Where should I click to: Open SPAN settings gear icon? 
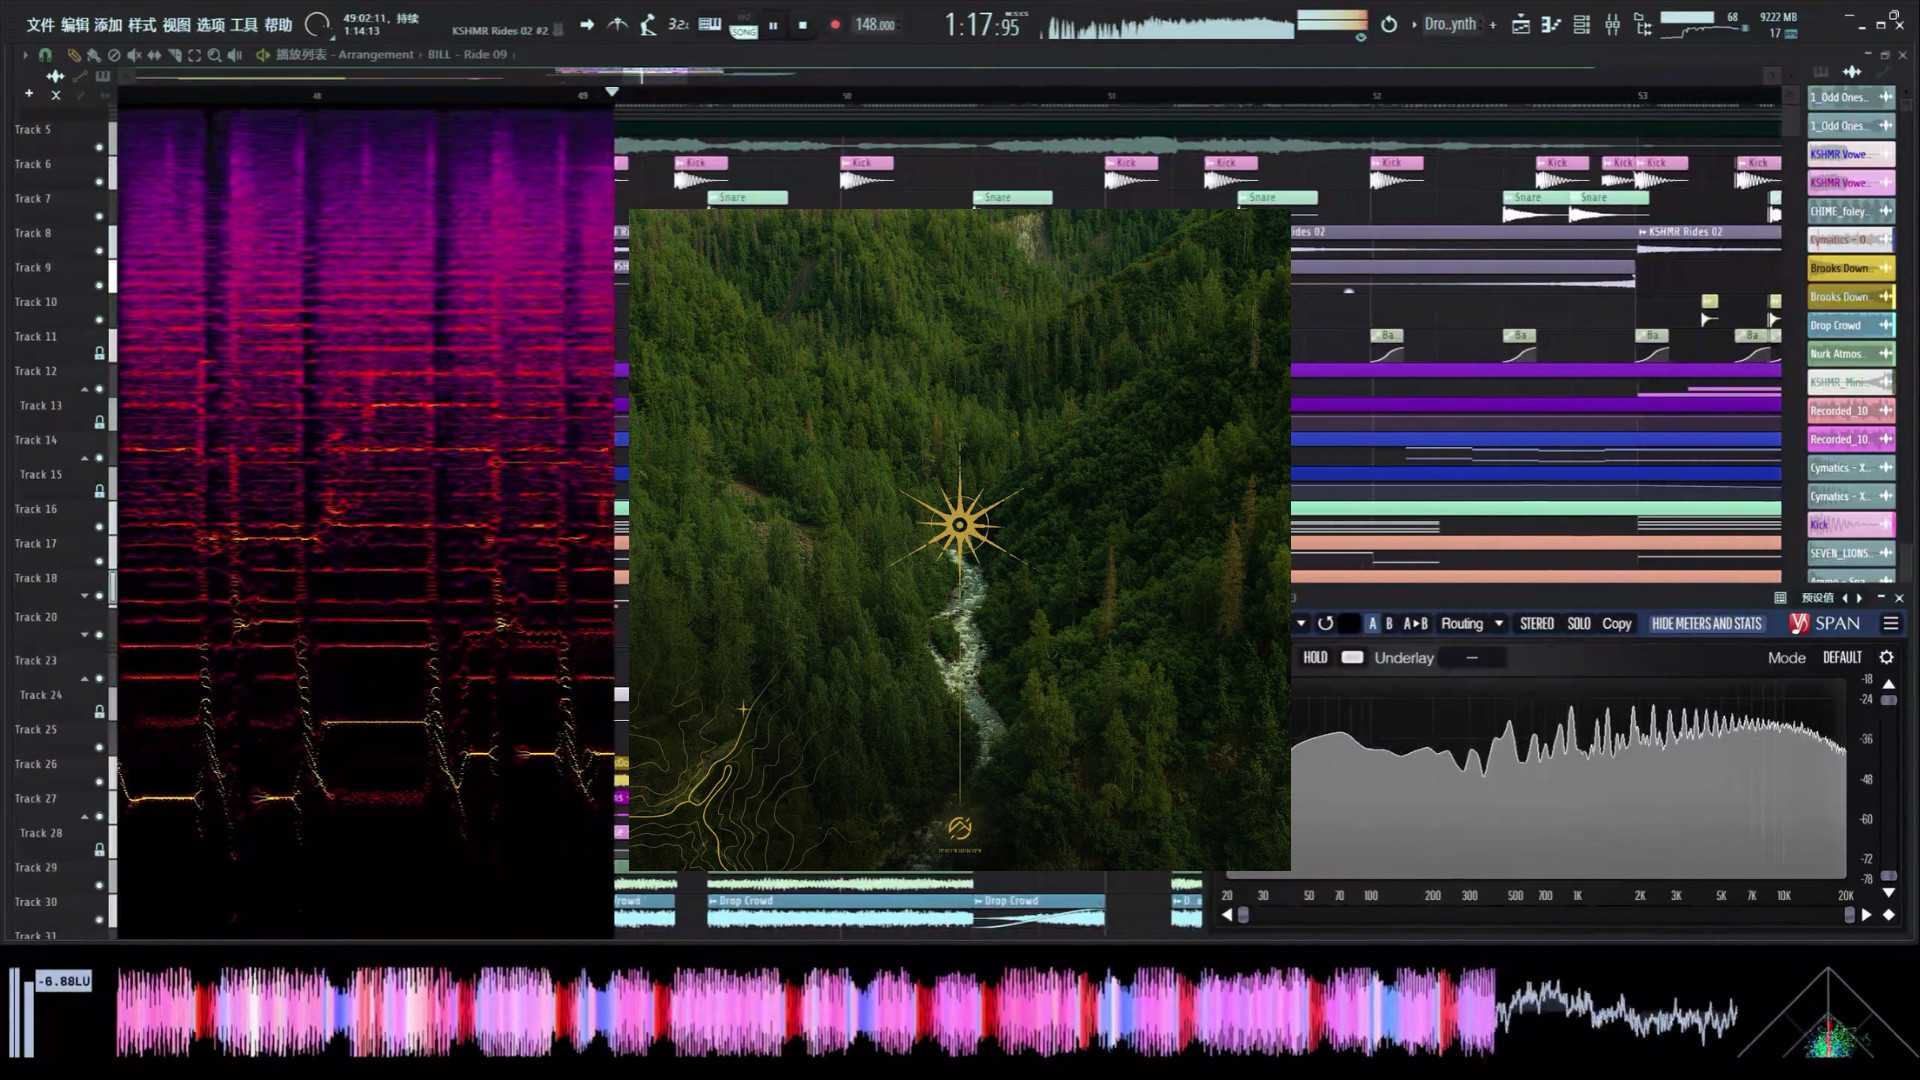[x=1886, y=658]
